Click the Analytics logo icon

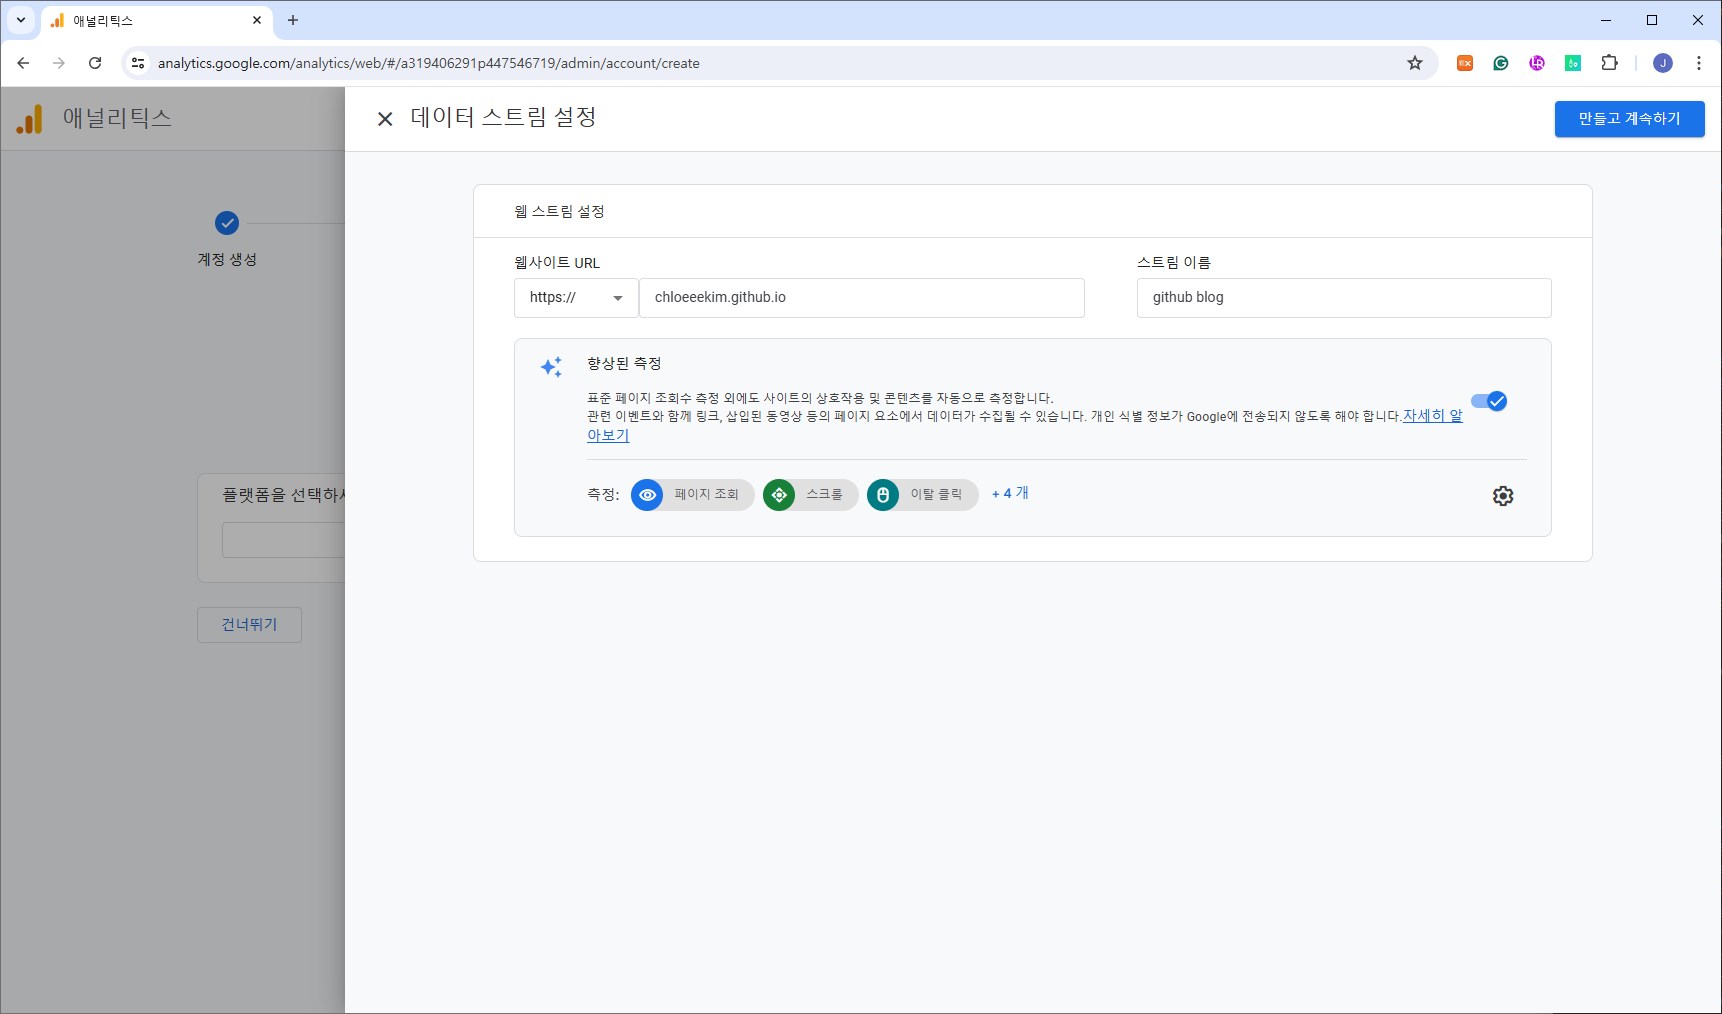point(30,119)
